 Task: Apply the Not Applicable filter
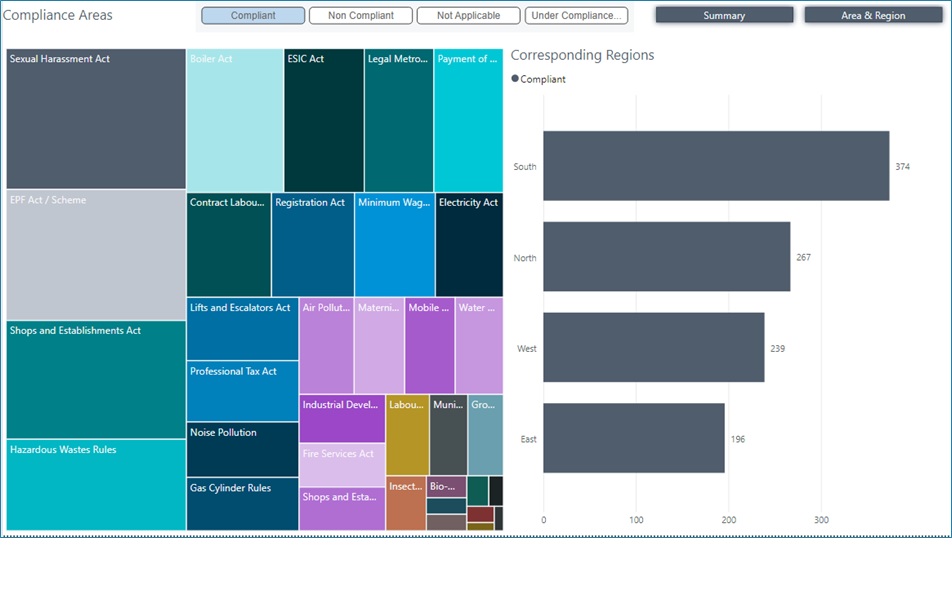click(x=467, y=15)
